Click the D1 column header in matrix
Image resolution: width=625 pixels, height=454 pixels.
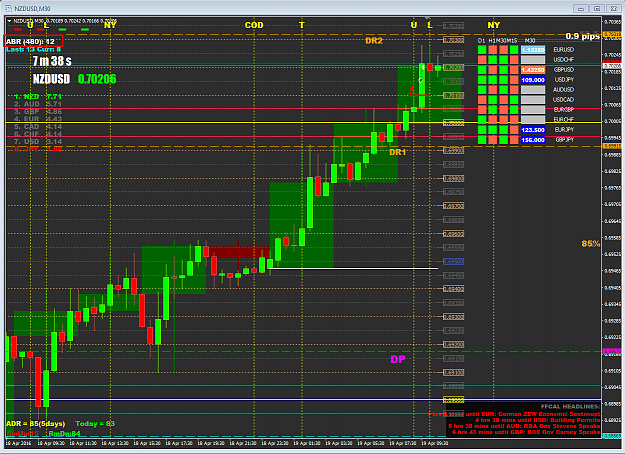482,41
